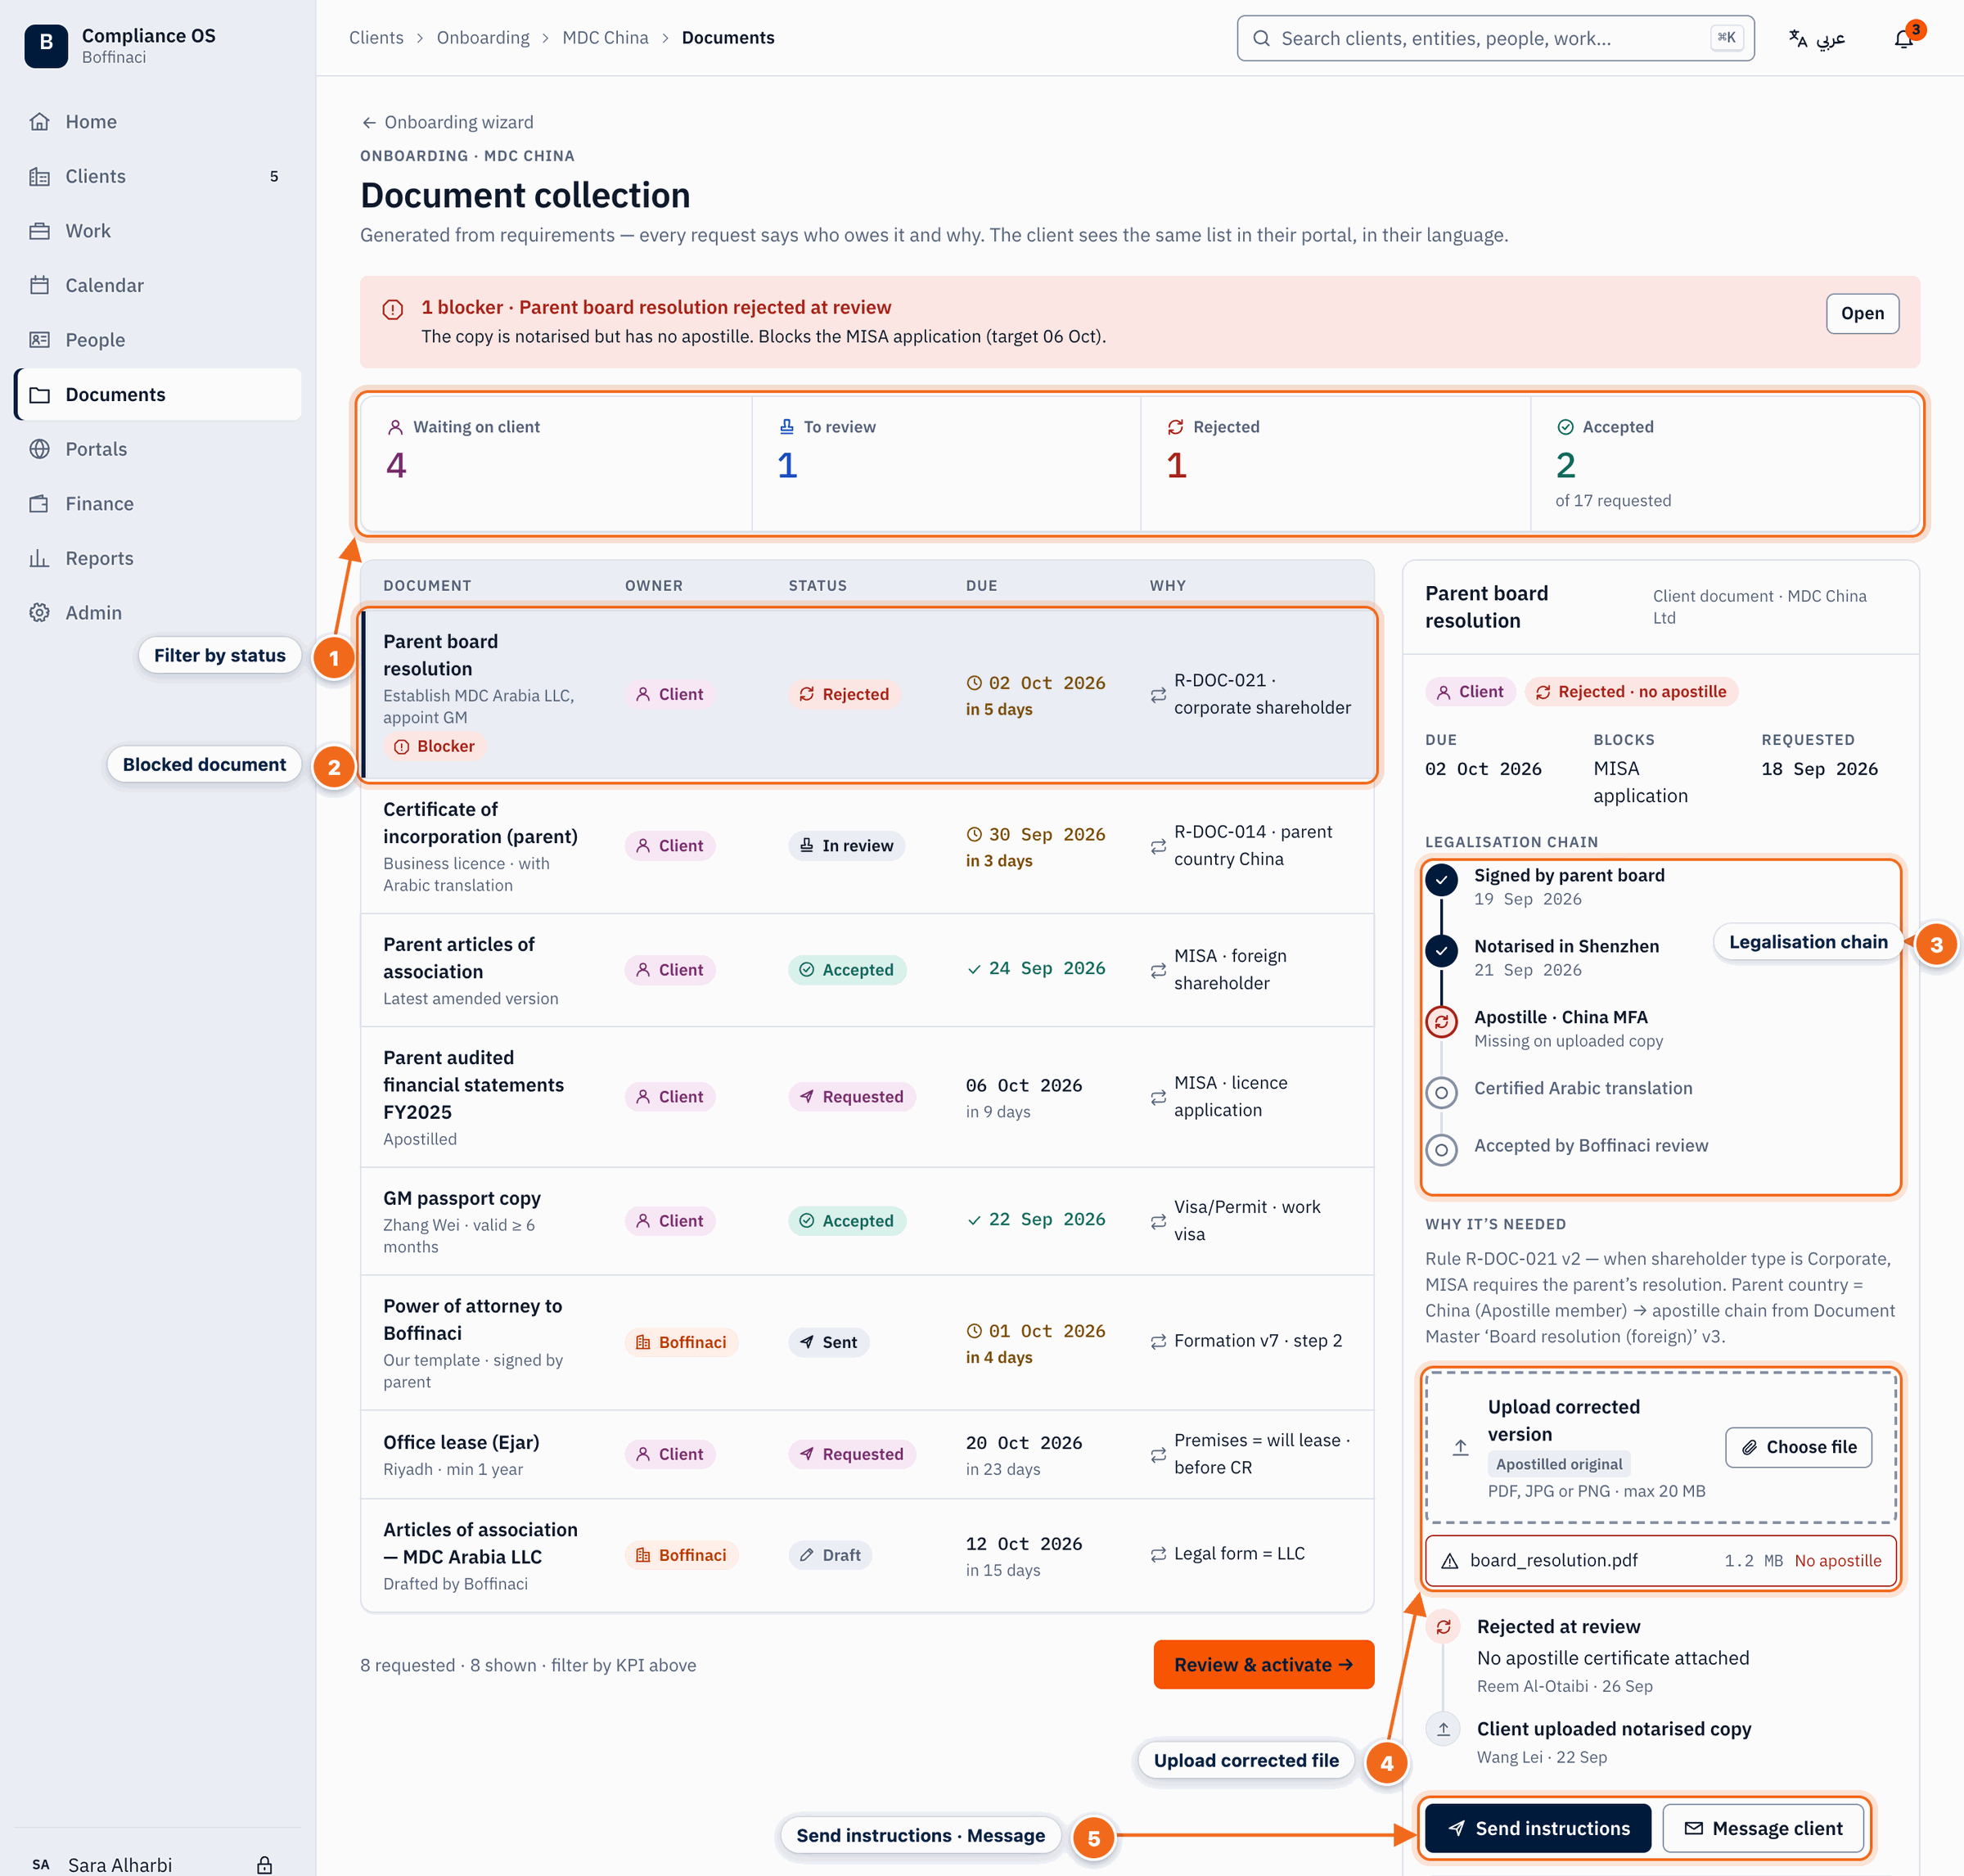The width and height of the screenshot is (1964, 1876).
Task: Click the Client uploaded notarised copy icon
Action: click(1443, 1729)
